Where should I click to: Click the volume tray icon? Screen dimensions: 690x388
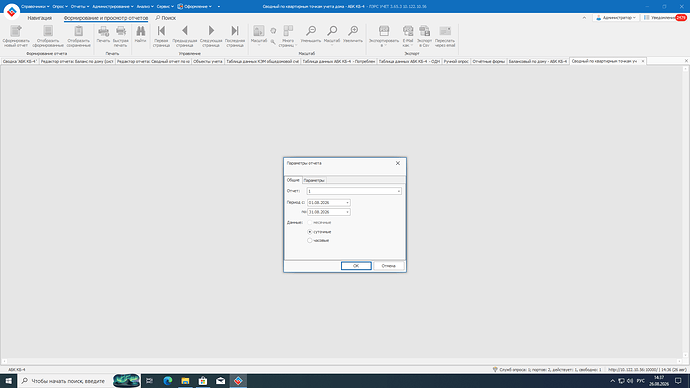click(x=630, y=381)
